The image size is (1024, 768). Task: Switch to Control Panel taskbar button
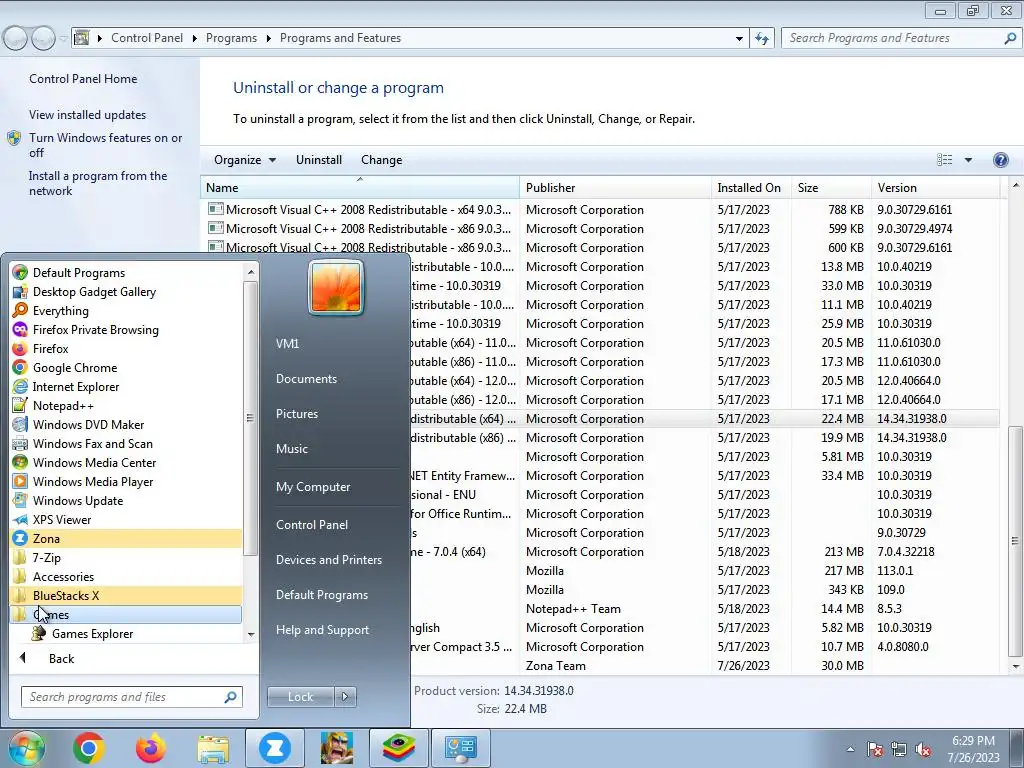coord(461,748)
